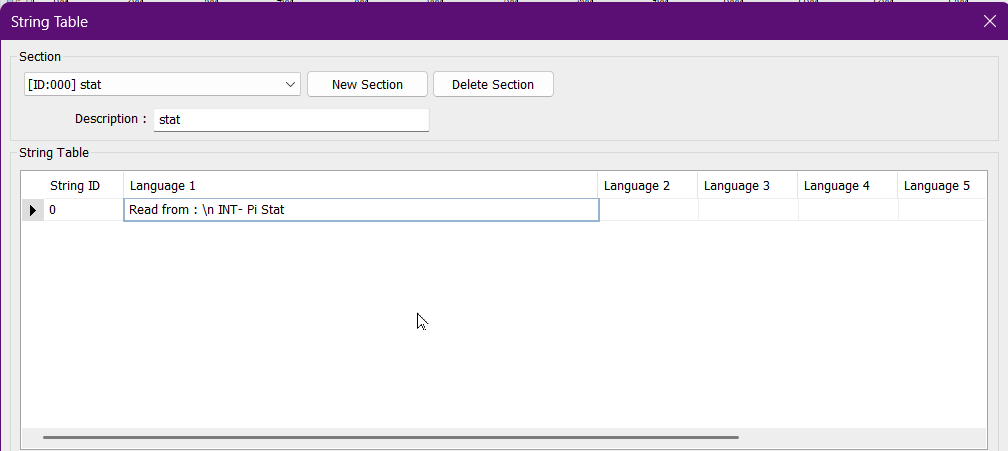Click the New Section button

click(367, 85)
